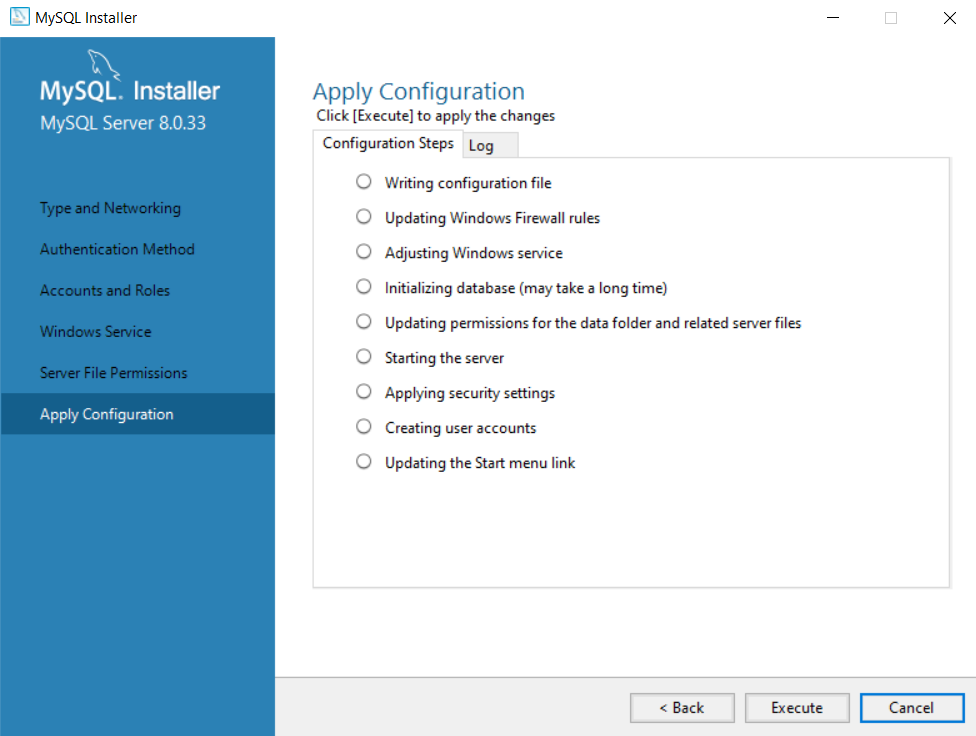Select the Updating Windows Firewall rules step indicator
Image resolution: width=976 pixels, height=736 pixels.
pos(363,216)
